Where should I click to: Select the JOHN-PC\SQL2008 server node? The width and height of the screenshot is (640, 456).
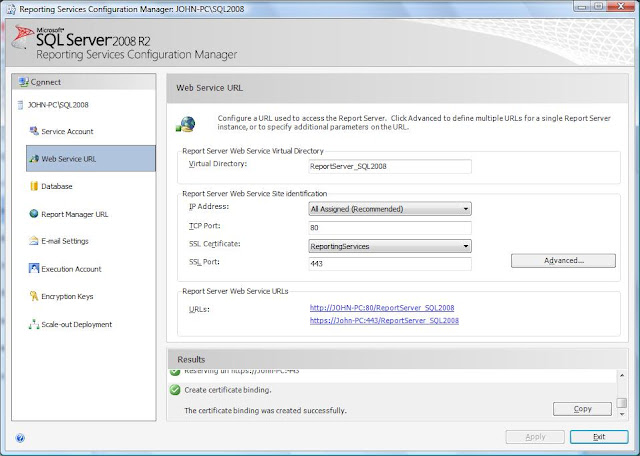coord(58,105)
